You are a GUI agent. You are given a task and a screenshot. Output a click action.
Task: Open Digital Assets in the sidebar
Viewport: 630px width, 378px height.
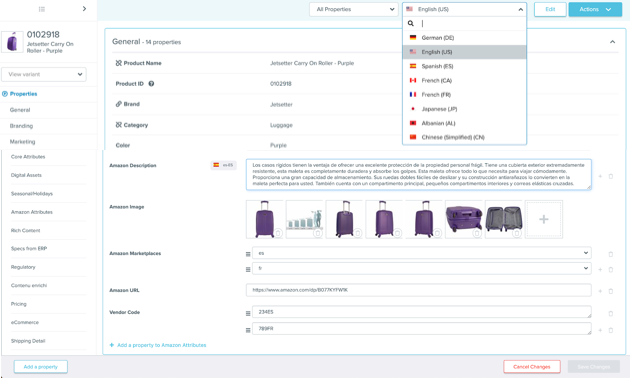click(x=26, y=175)
